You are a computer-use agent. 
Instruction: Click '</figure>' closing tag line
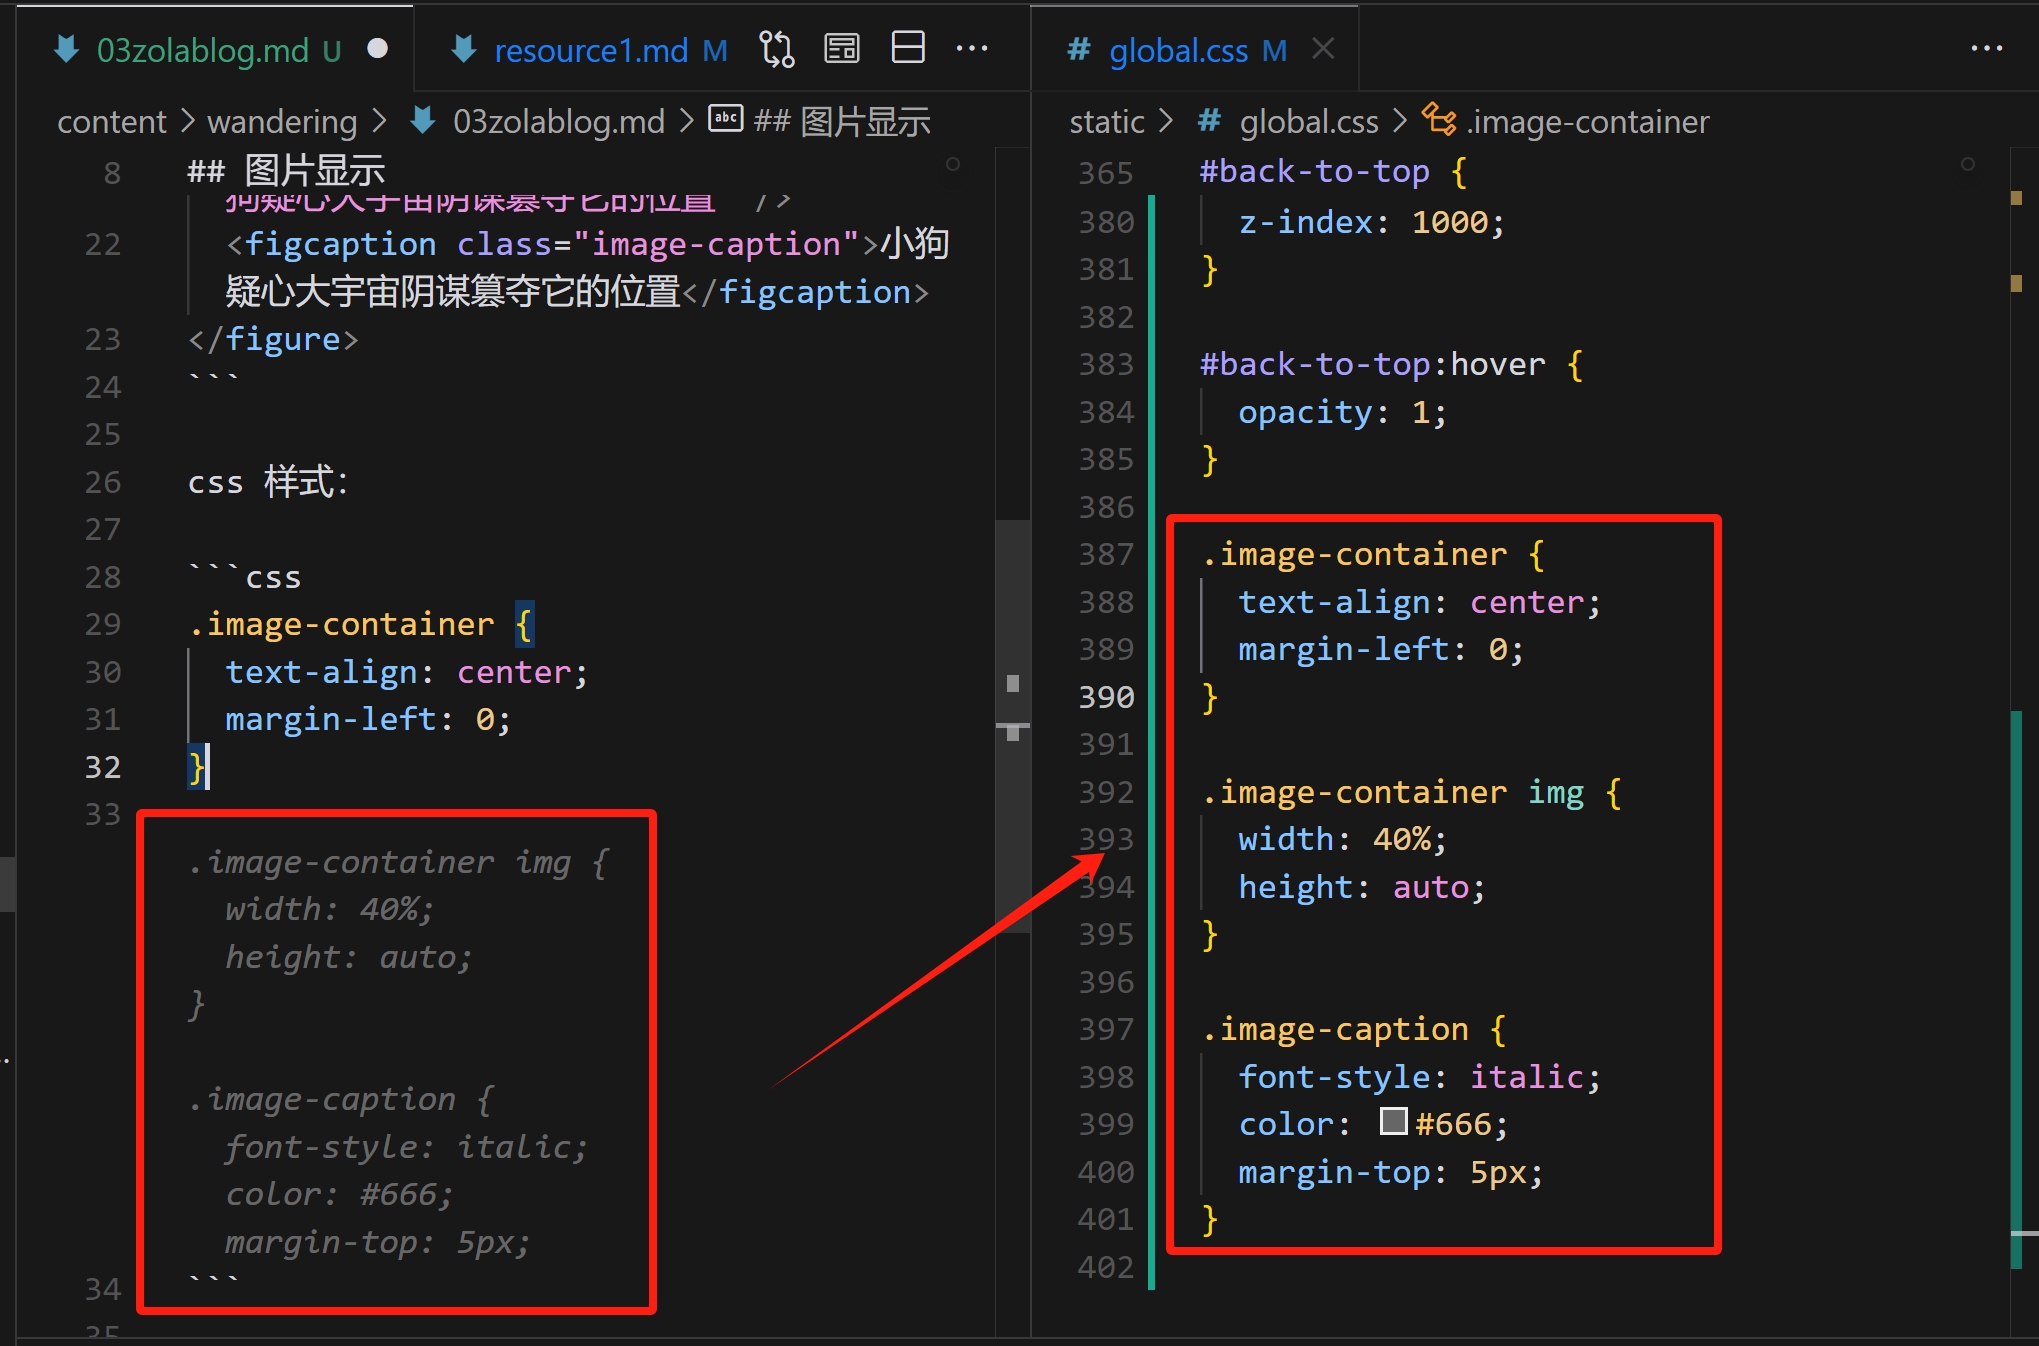coord(273,339)
